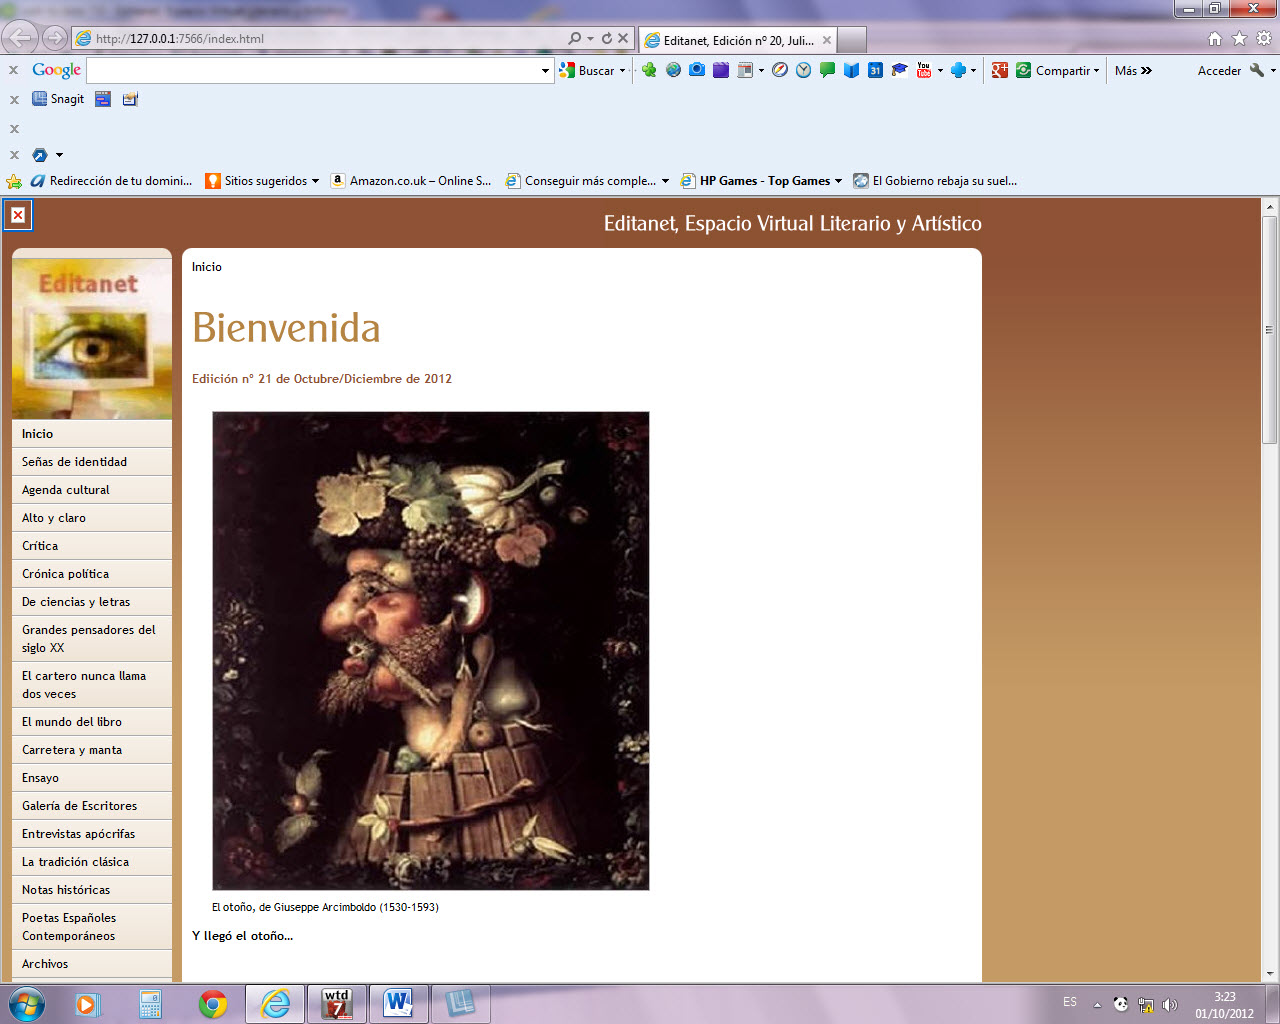Viewport: 1280px width, 1024px height.
Task: Open El Gobierno rebaja su suel... favorite
Action: [x=935, y=181]
